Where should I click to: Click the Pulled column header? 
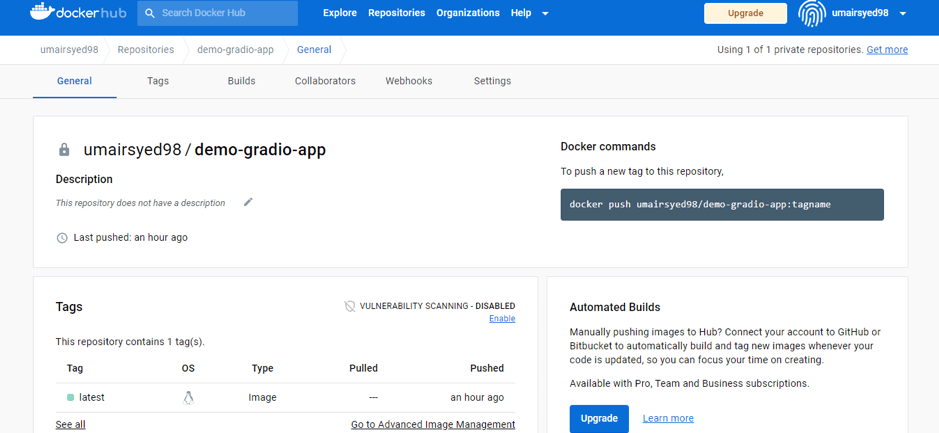pyautogui.click(x=364, y=368)
